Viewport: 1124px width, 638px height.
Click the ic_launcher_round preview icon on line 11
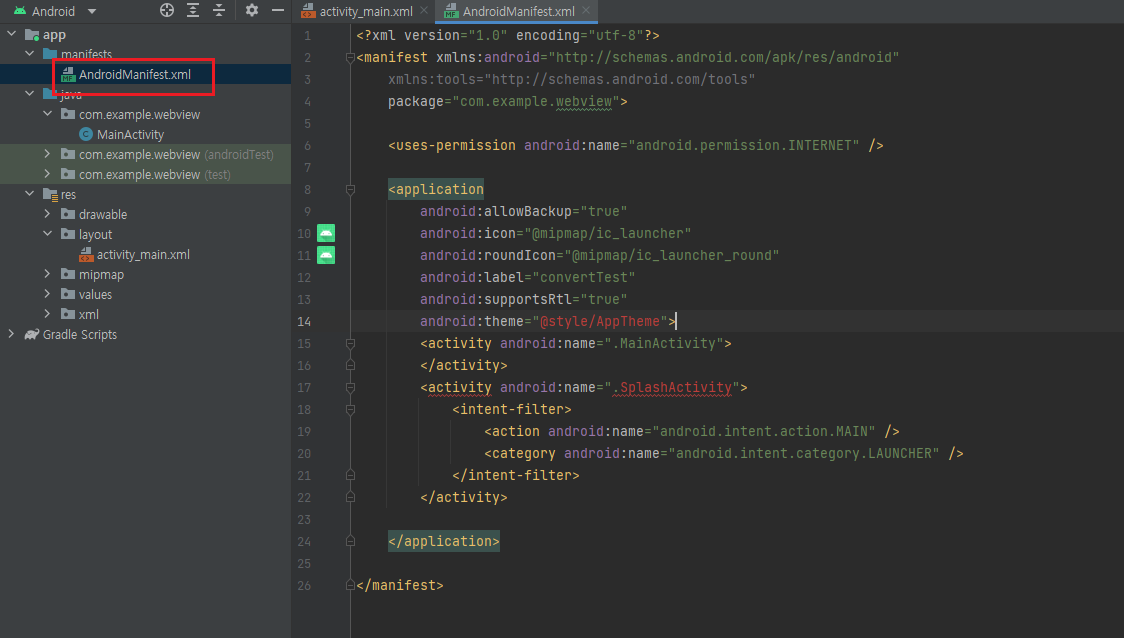pyautogui.click(x=325, y=255)
